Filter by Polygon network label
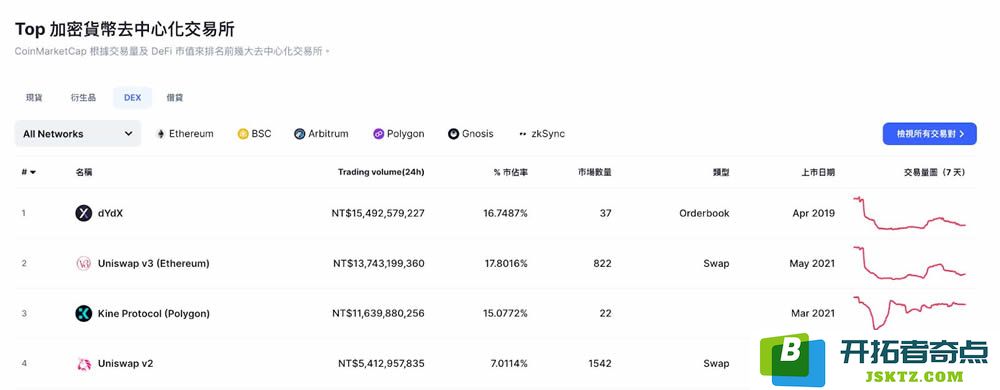 [406, 134]
